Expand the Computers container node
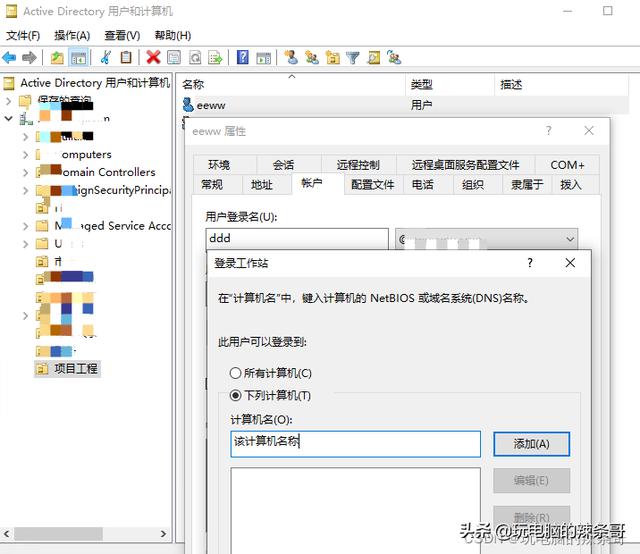640x554 pixels. coord(25,154)
